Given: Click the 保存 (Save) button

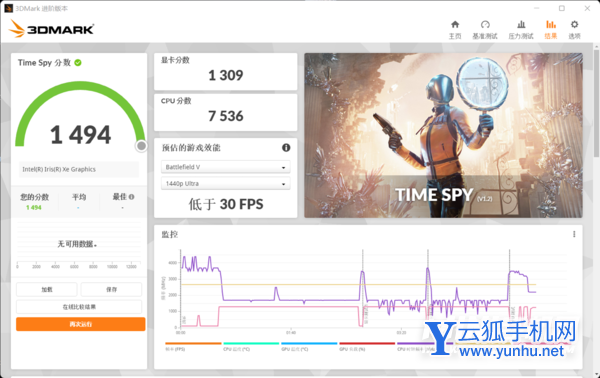Looking at the screenshot, I should click(x=111, y=290).
